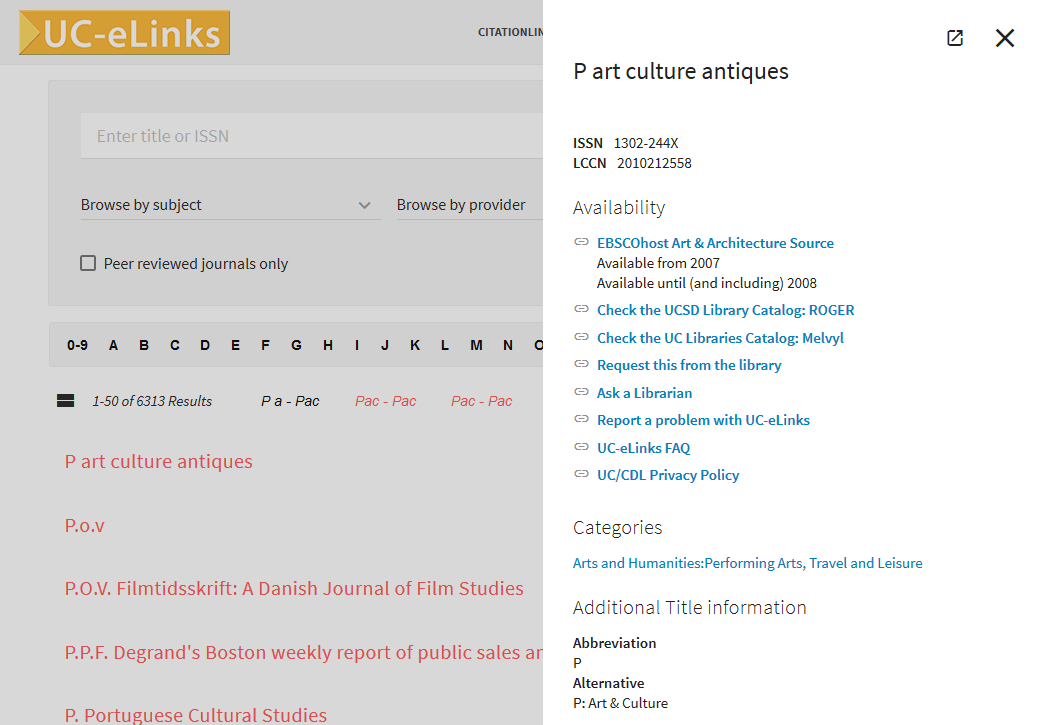Check the UCSD Library Catalog: ROGER
This screenshot has height=725, width=1040.
[726, 310]
